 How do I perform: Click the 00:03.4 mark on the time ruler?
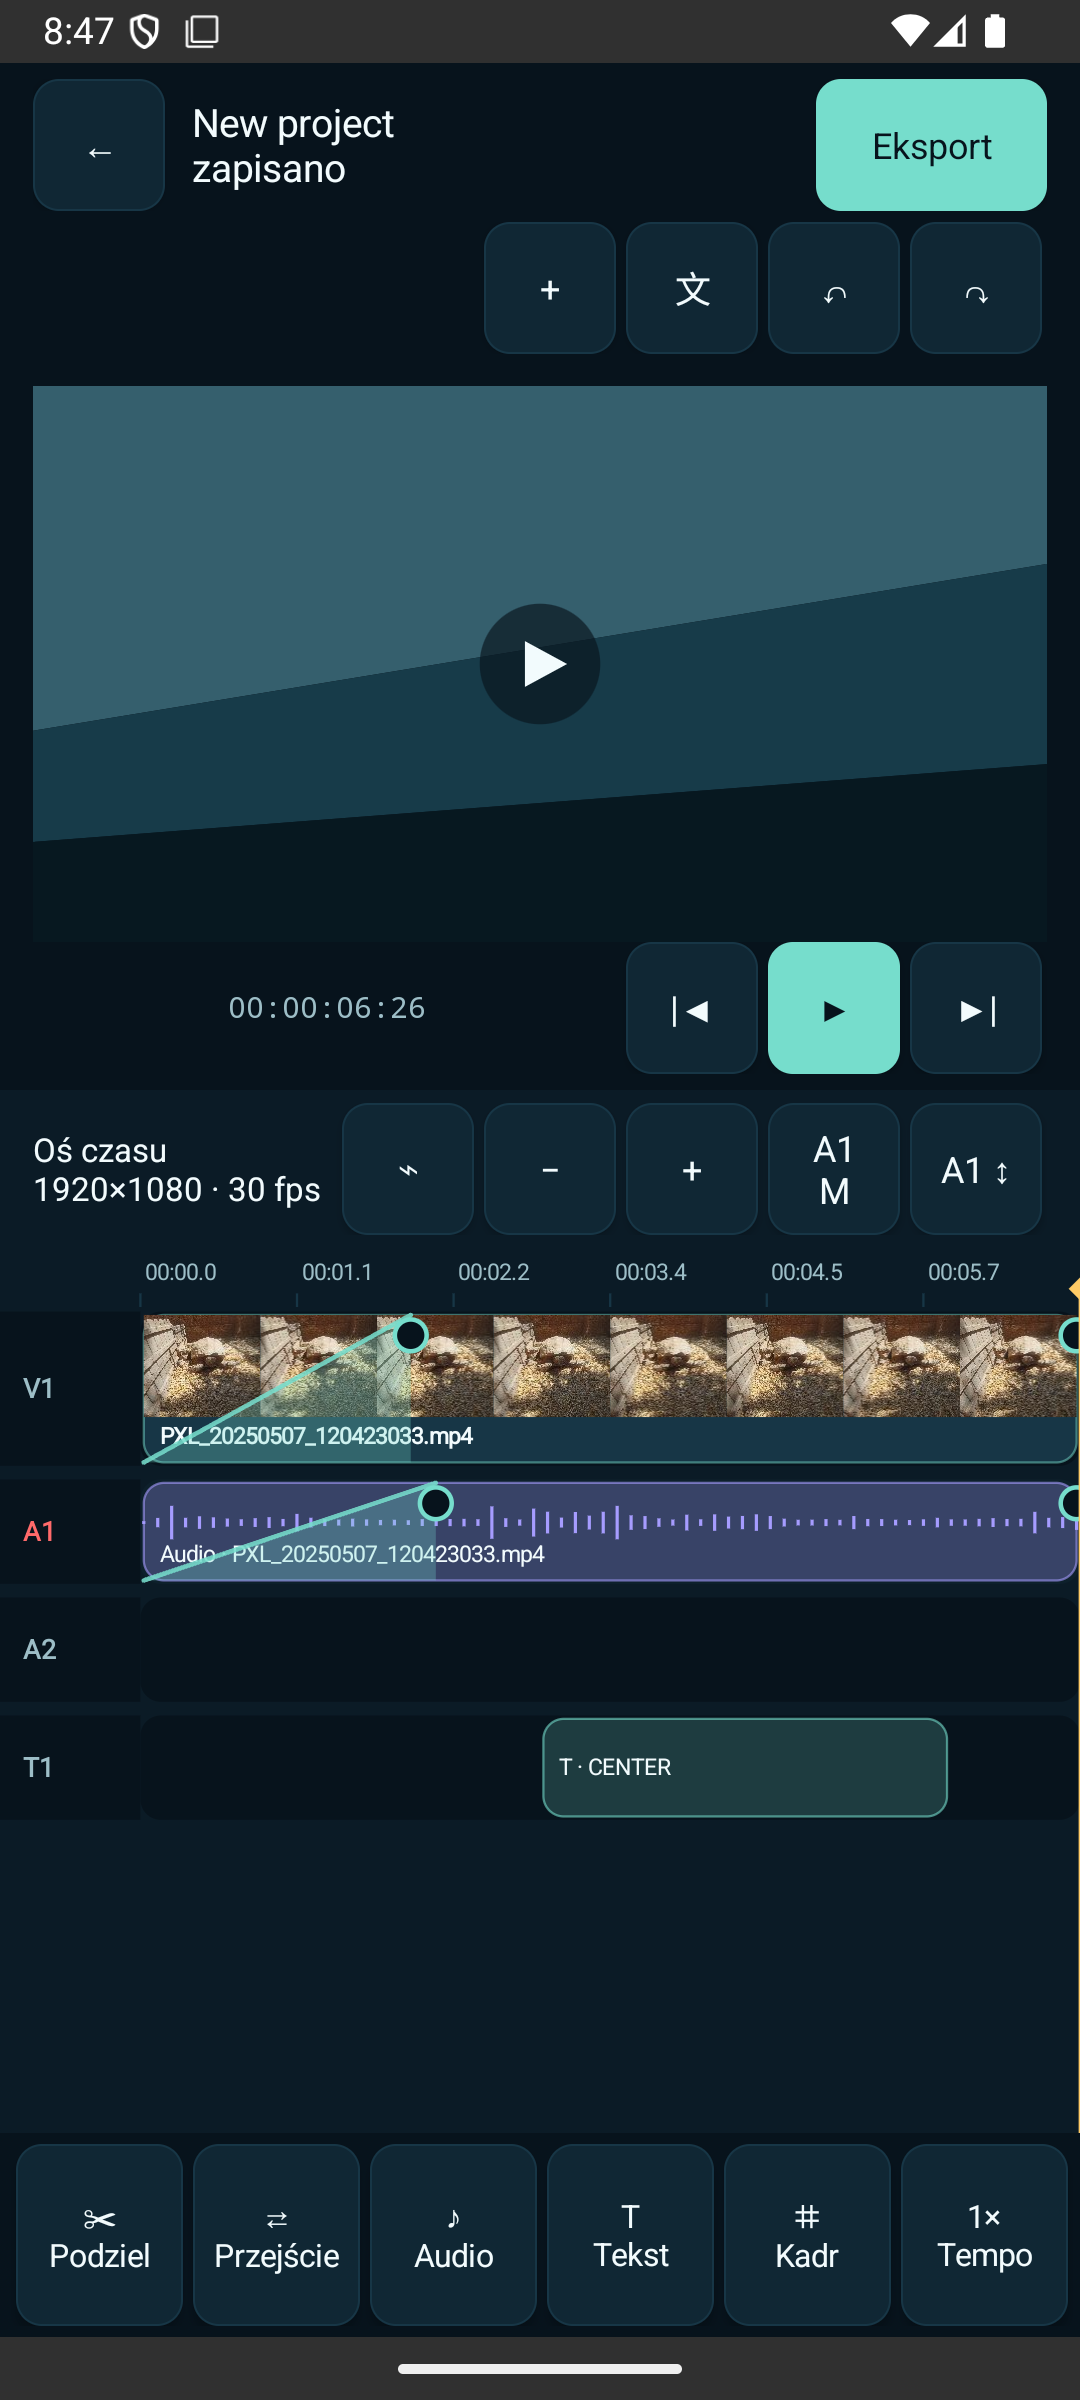coord(650,1272)
